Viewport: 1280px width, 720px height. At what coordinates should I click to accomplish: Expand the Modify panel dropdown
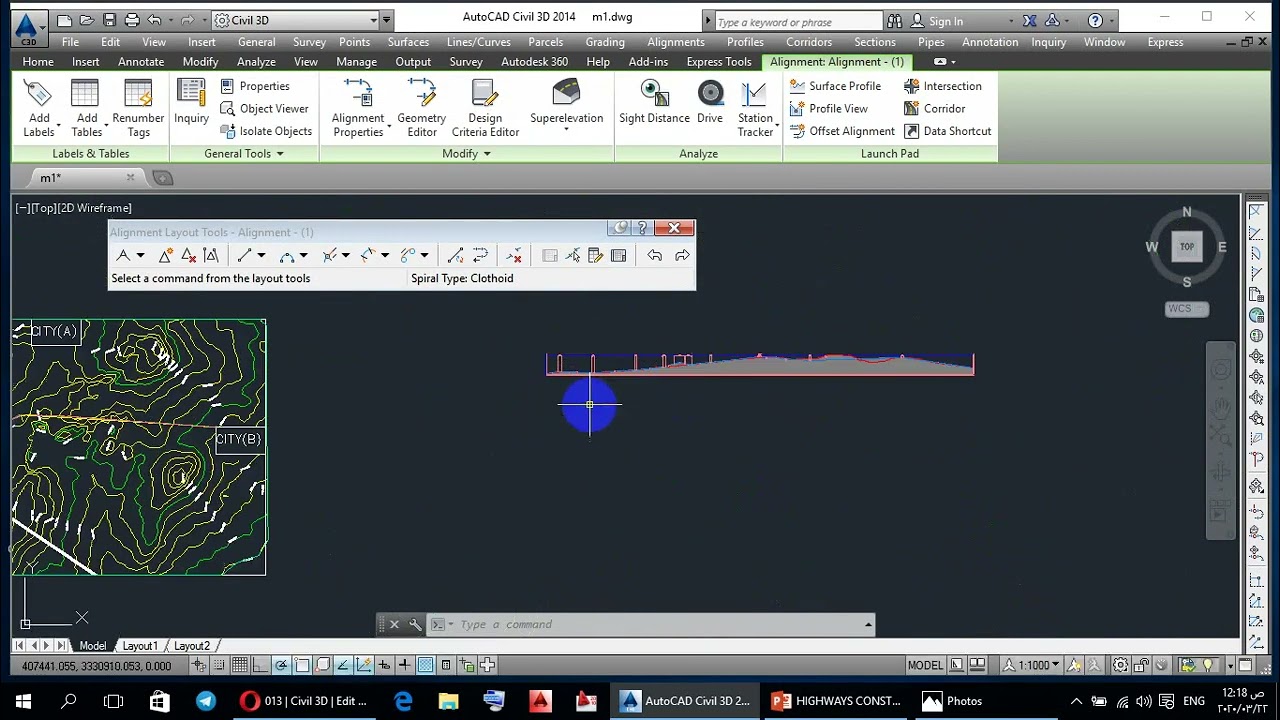click(x=467, y=154)
